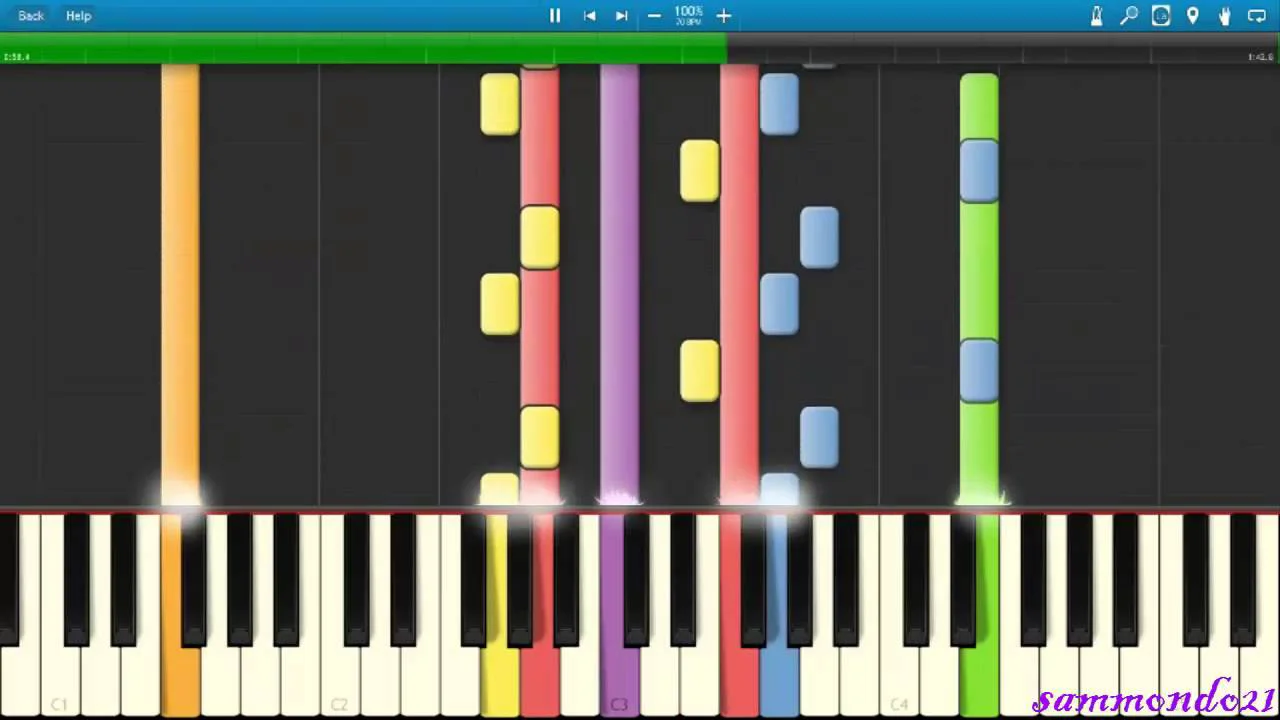Increase playback speed with plus button
Image resolution: width=1280 pixels, height=720 pixels.
(723, 16)
